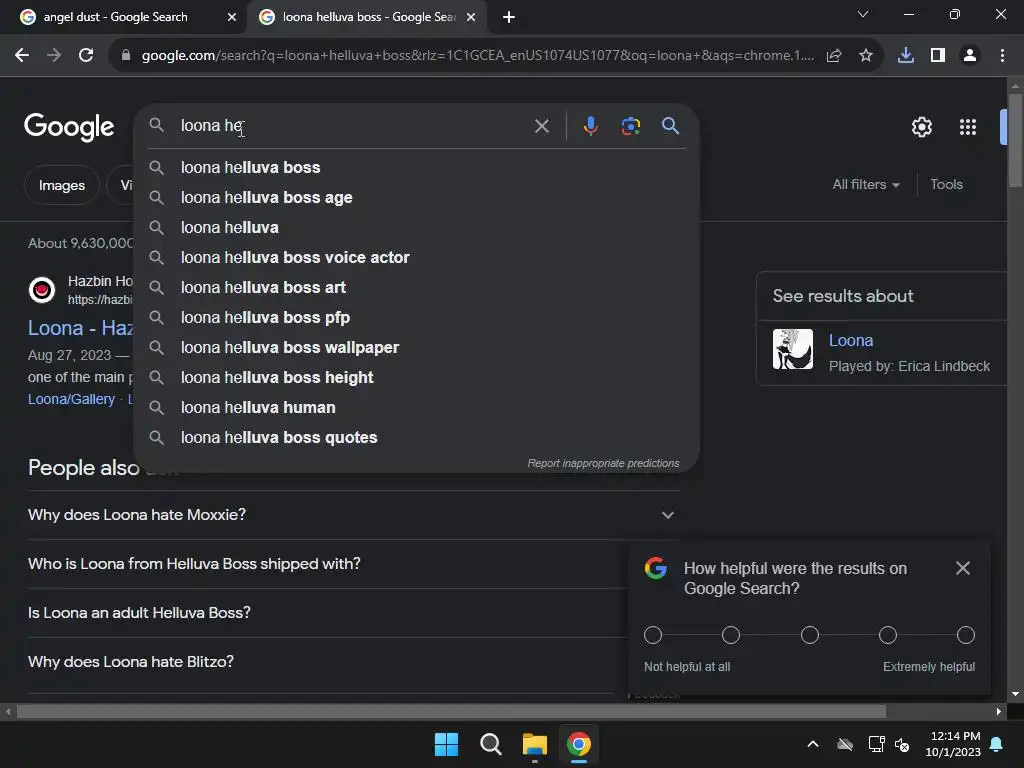Clear the search box text
Image resolution: width=1024 pixels, height=768 pixels.
541,126
